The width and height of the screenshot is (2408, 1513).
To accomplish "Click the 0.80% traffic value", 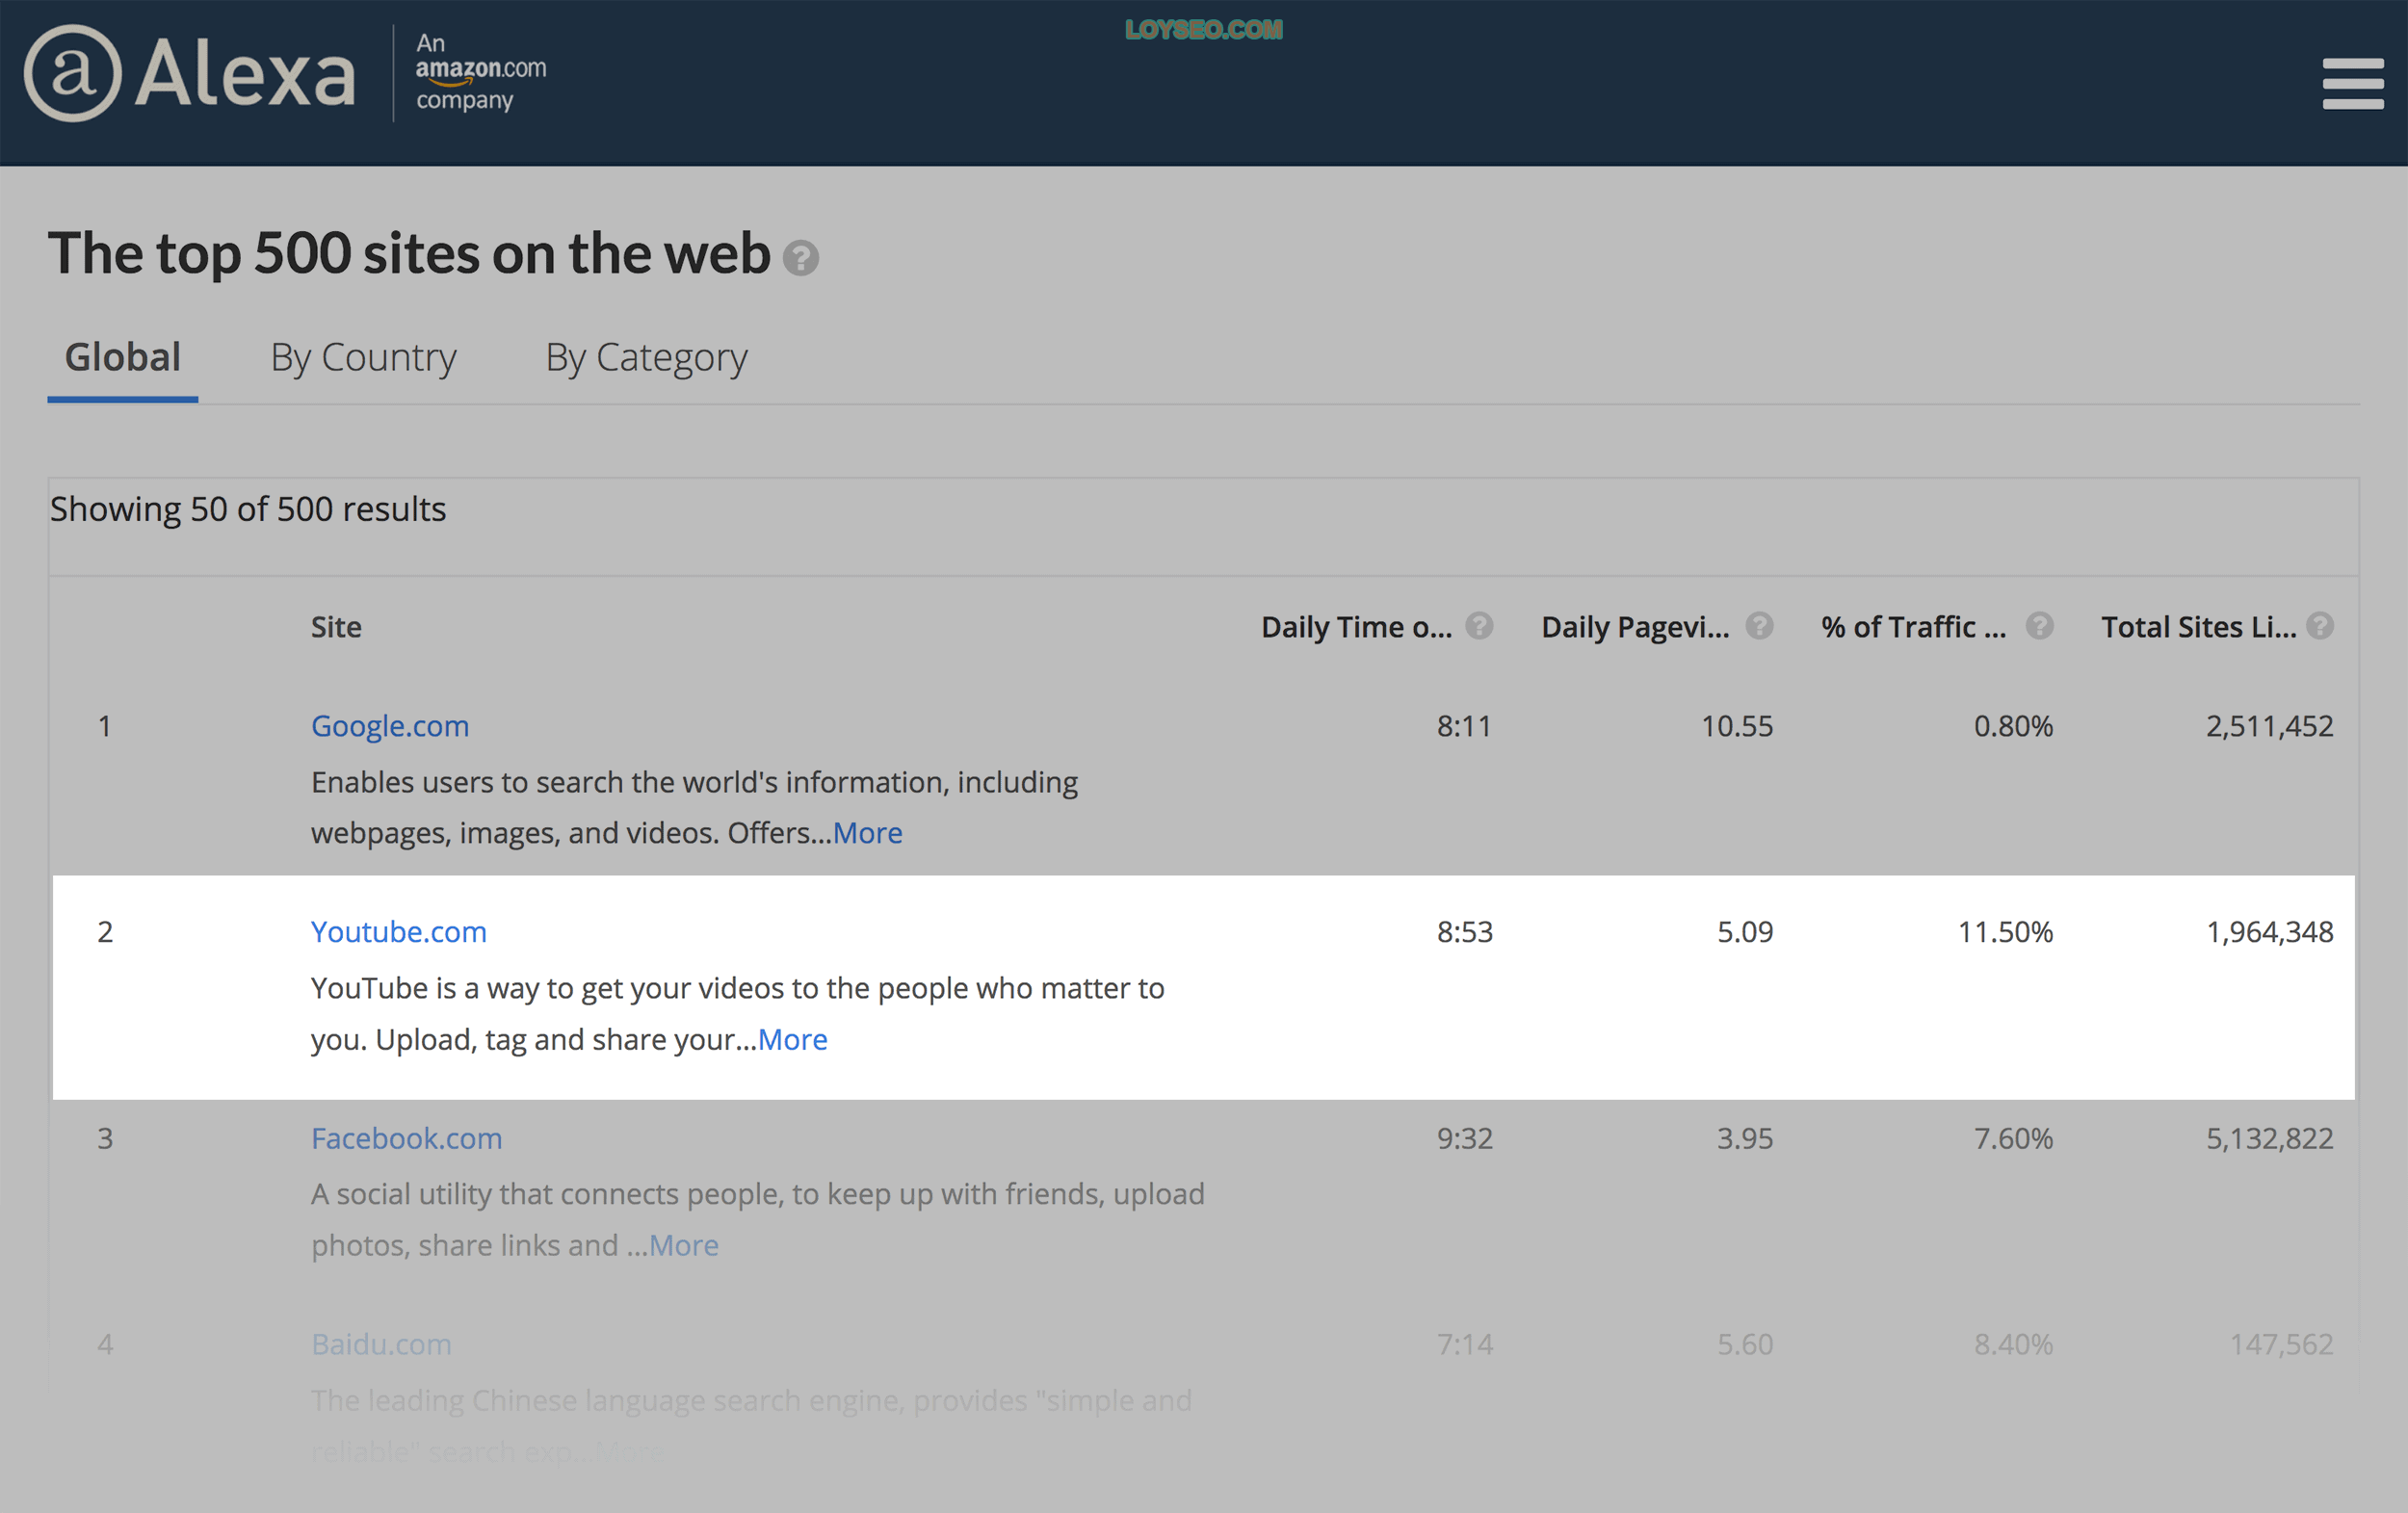I will tap(2013, 726).
